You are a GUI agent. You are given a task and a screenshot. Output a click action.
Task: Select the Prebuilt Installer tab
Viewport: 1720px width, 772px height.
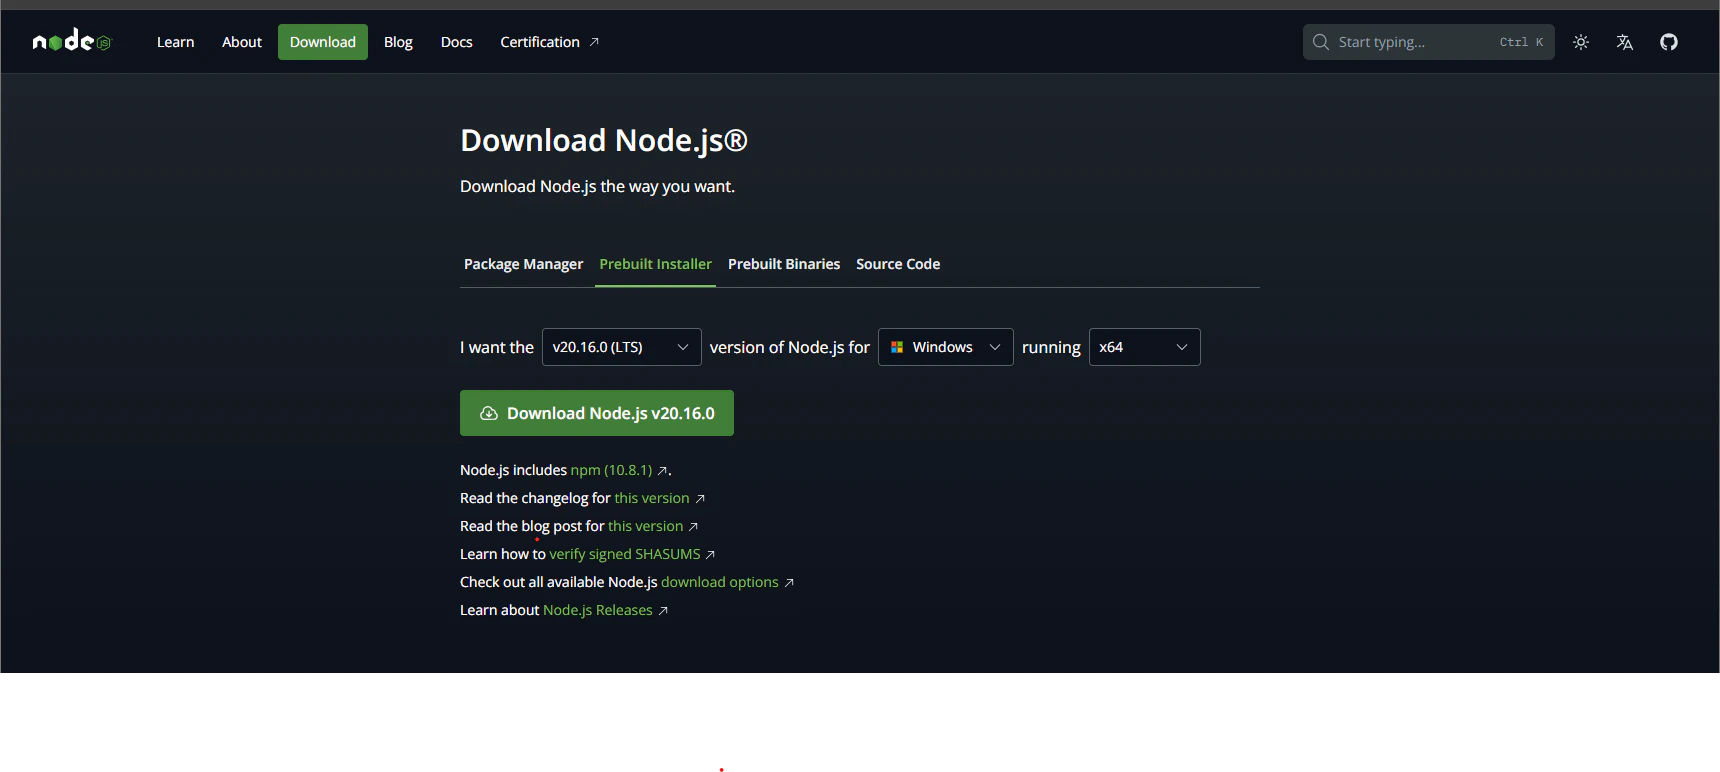coord(655,264)
